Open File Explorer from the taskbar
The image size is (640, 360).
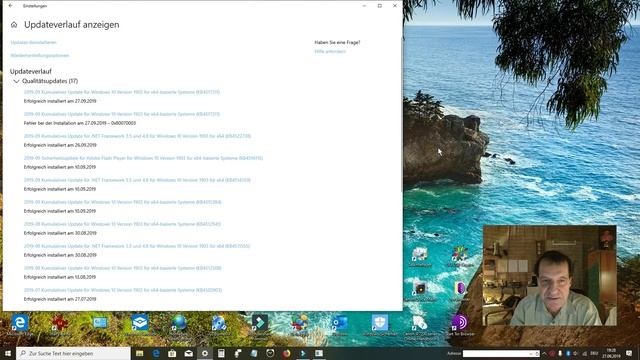coord(140,353)
